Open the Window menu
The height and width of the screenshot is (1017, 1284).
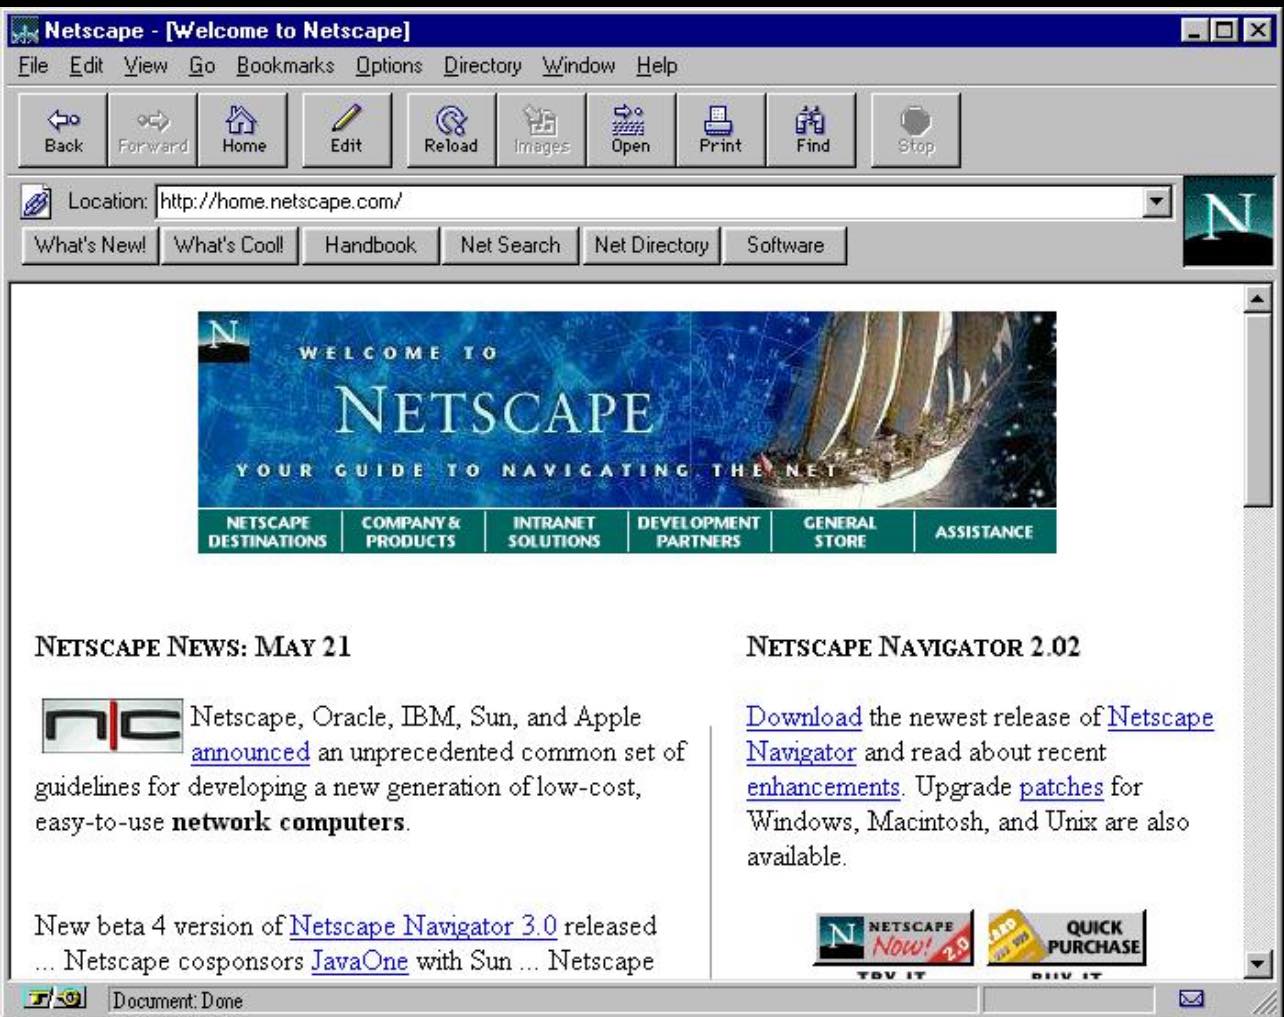point(579,66)
